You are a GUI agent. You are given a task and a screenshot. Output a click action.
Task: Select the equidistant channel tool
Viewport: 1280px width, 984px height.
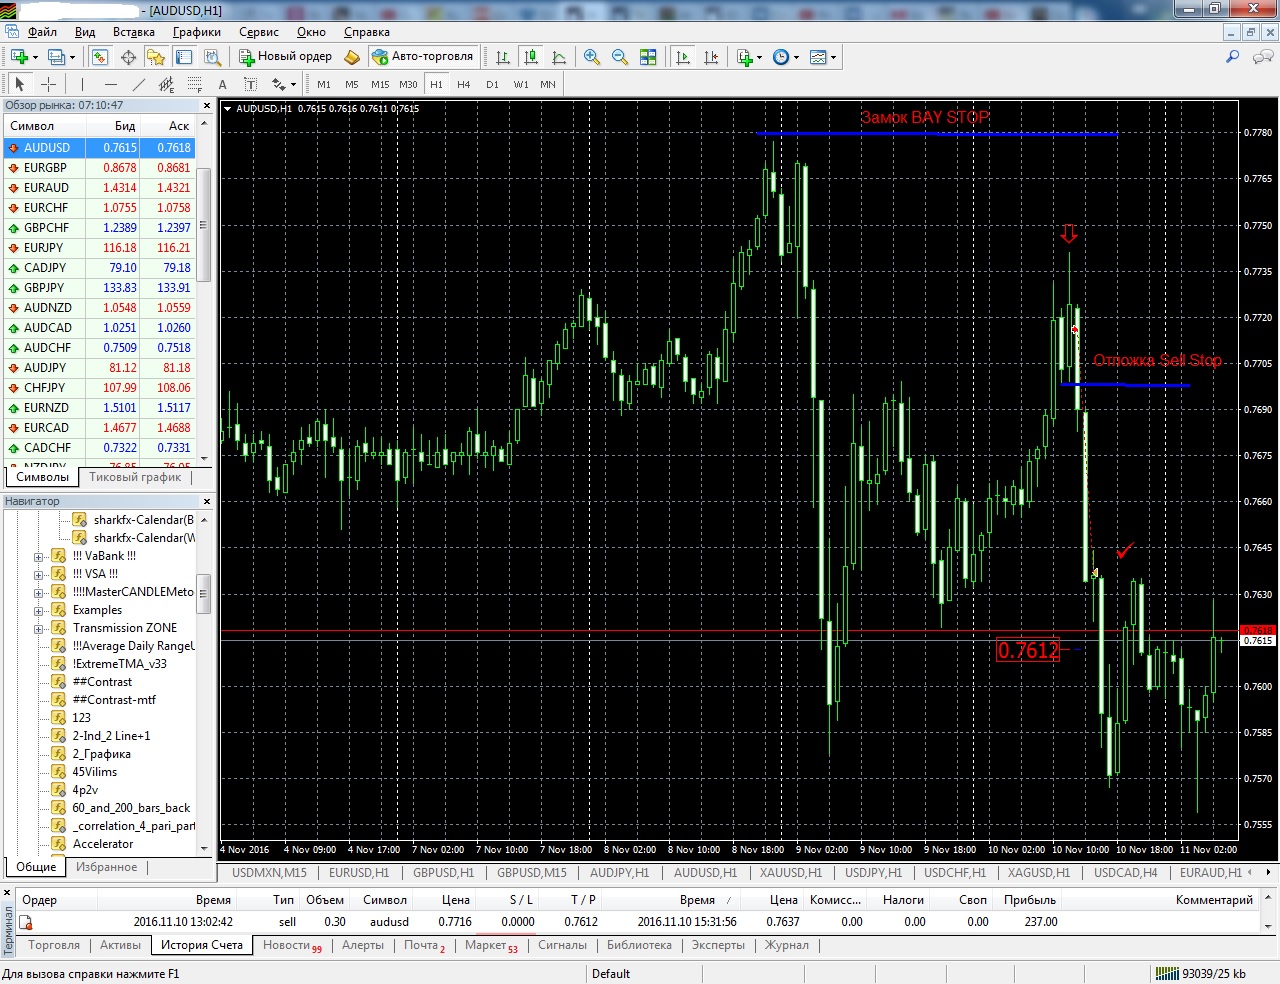click(x=167, y=85)
